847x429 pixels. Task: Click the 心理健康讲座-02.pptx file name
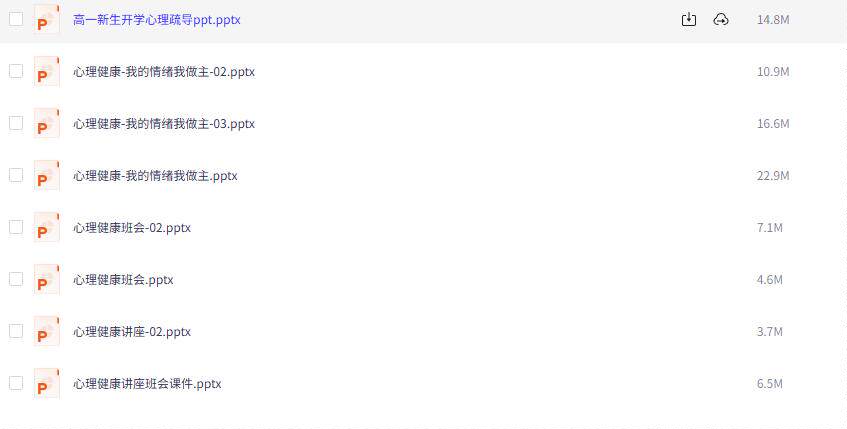pos(132,332)
